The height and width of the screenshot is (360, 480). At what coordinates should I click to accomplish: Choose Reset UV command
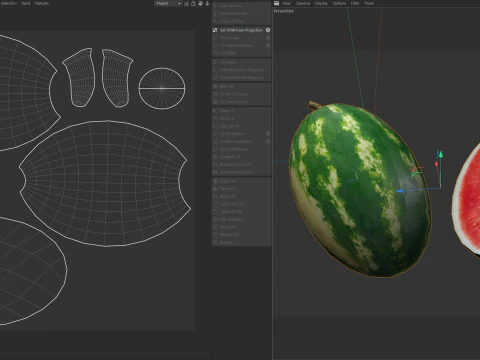[241, 196]
